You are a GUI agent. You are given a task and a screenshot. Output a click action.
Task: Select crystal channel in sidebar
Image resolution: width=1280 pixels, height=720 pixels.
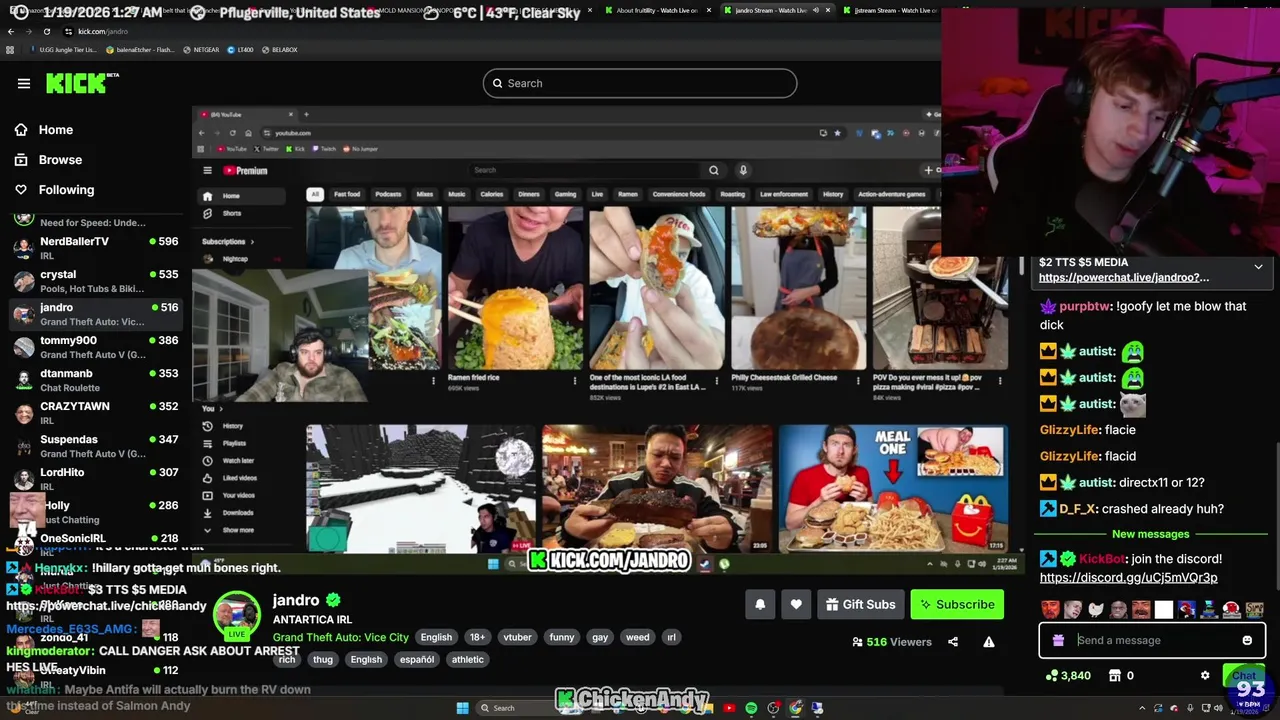95,280
